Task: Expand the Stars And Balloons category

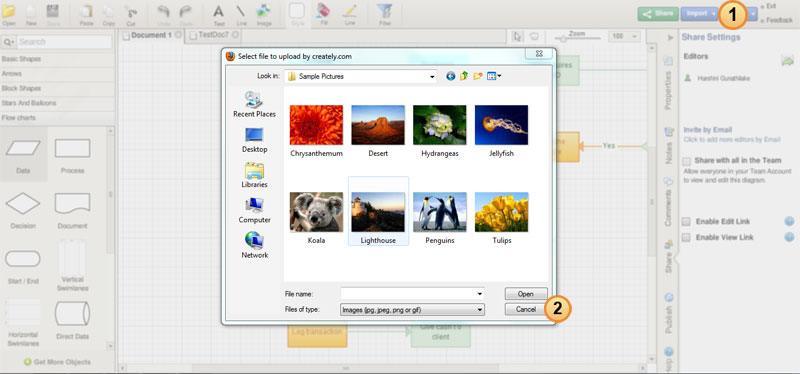Action: [x=58, y=103]
